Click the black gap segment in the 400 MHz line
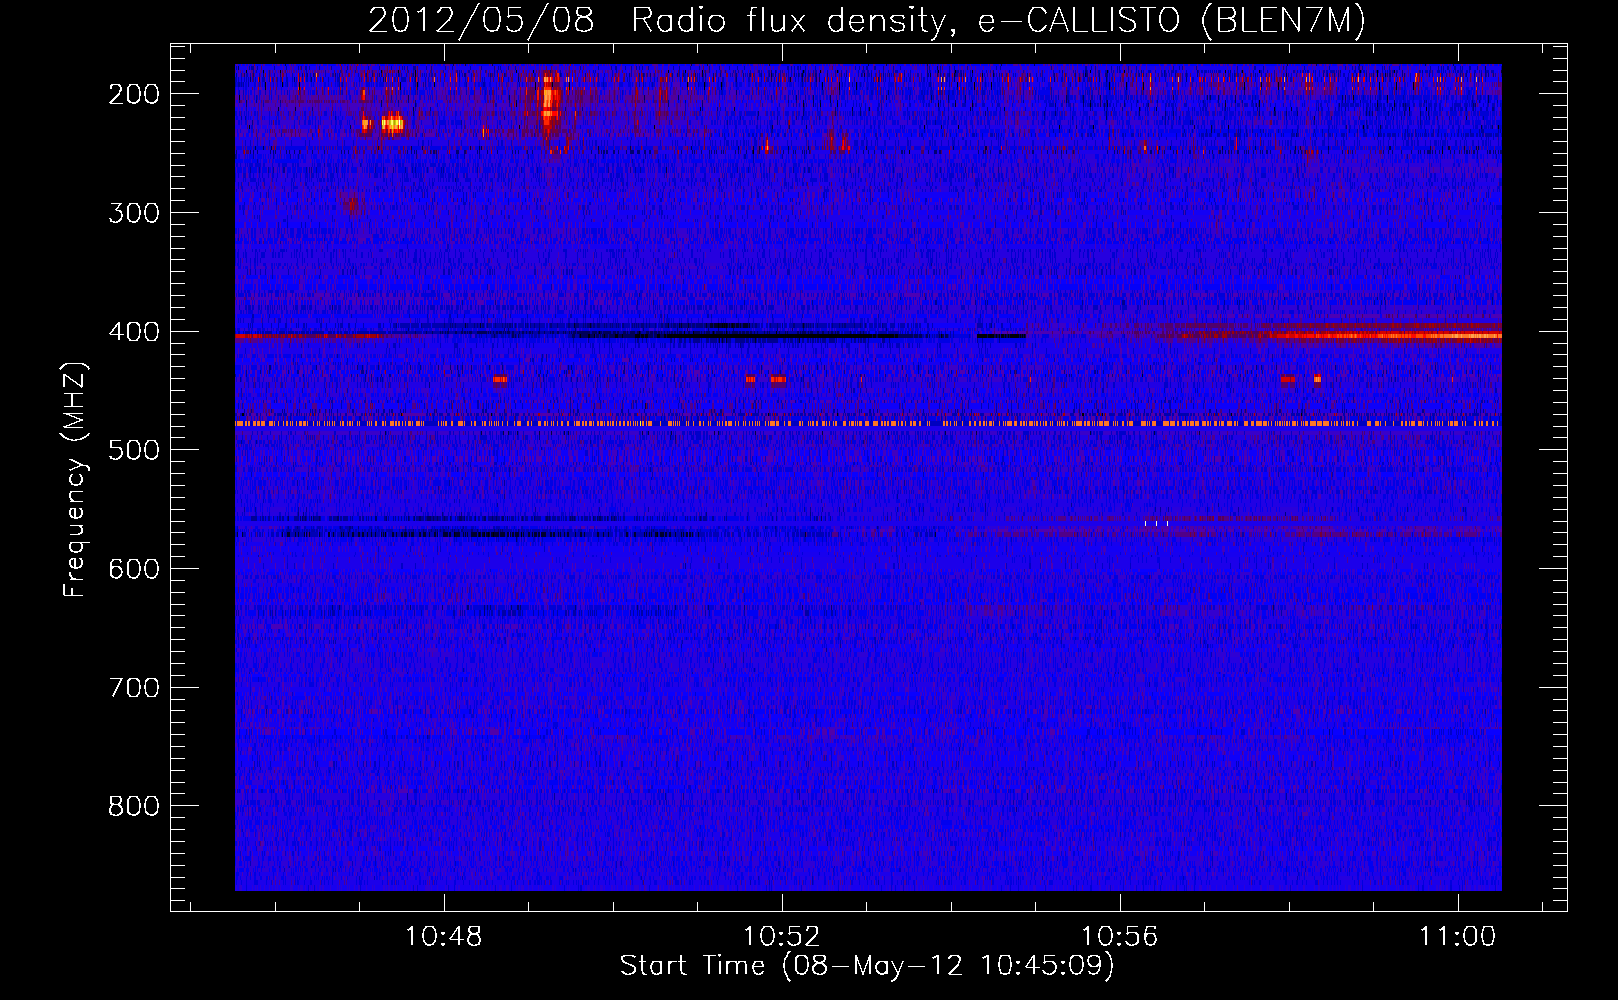Viewport: 1618px width, 1000px height. [x=1001, y=336]
